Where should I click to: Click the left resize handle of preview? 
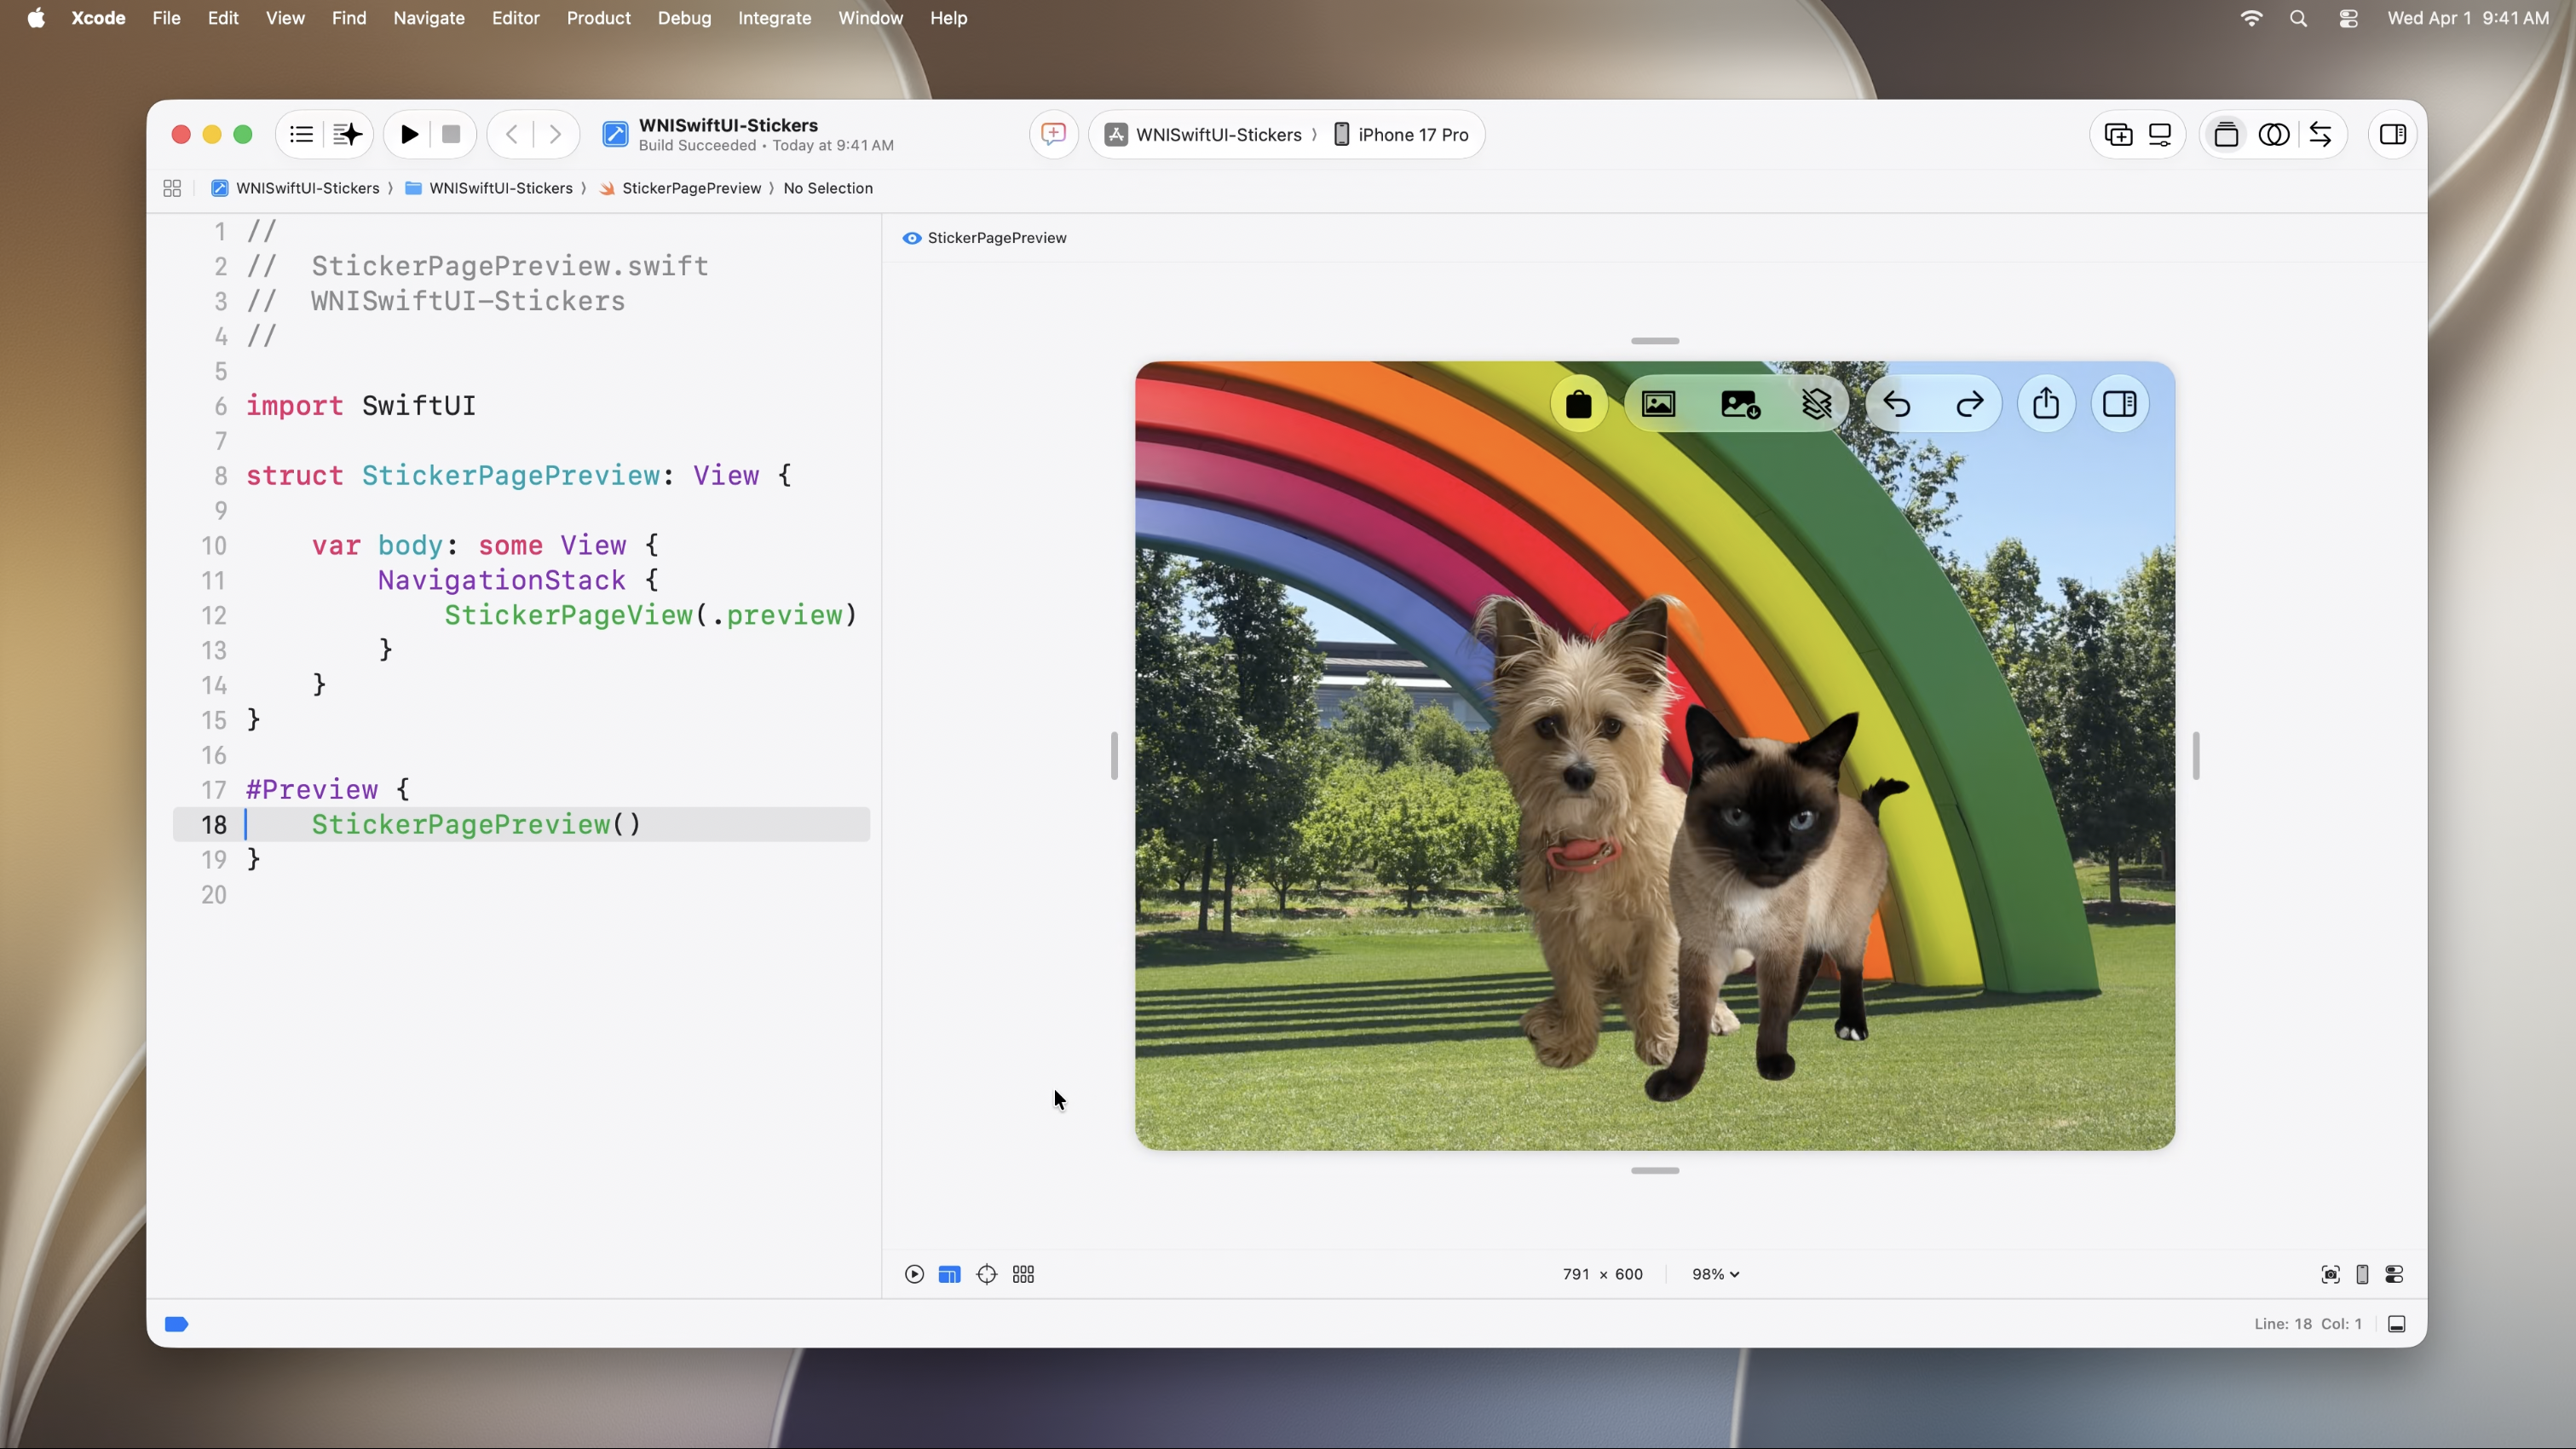(x=1114, y=756)
